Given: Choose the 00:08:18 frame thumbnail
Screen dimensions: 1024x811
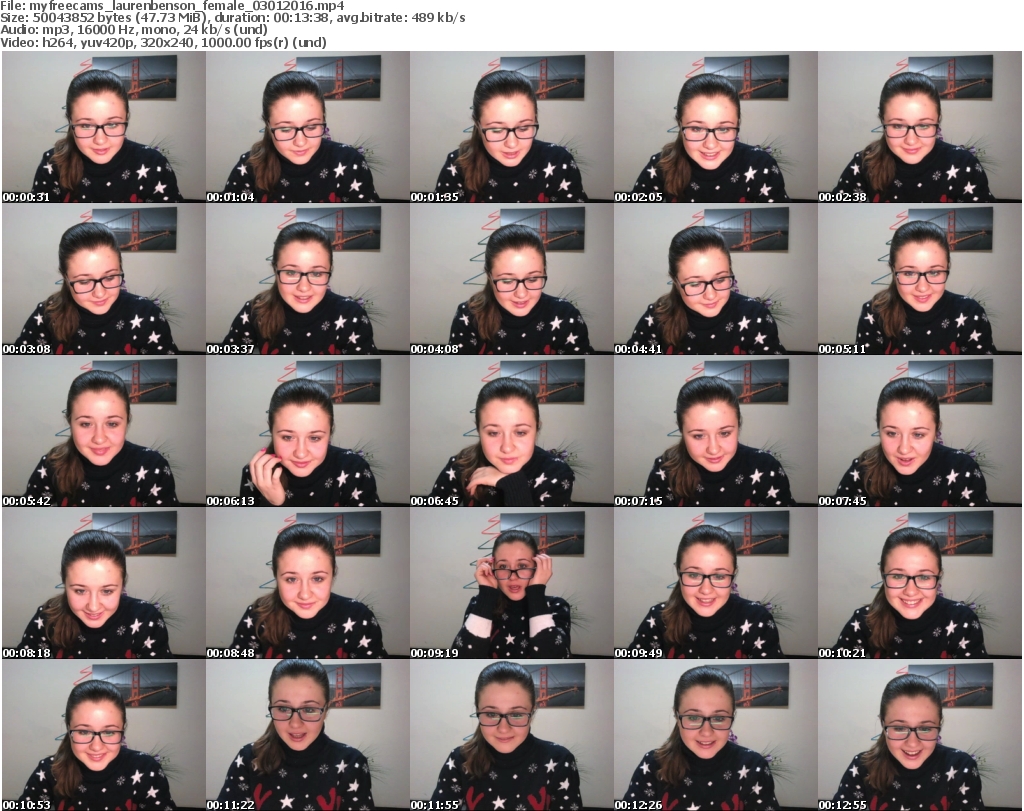Looking at the screenshot, I should (104, 583).
